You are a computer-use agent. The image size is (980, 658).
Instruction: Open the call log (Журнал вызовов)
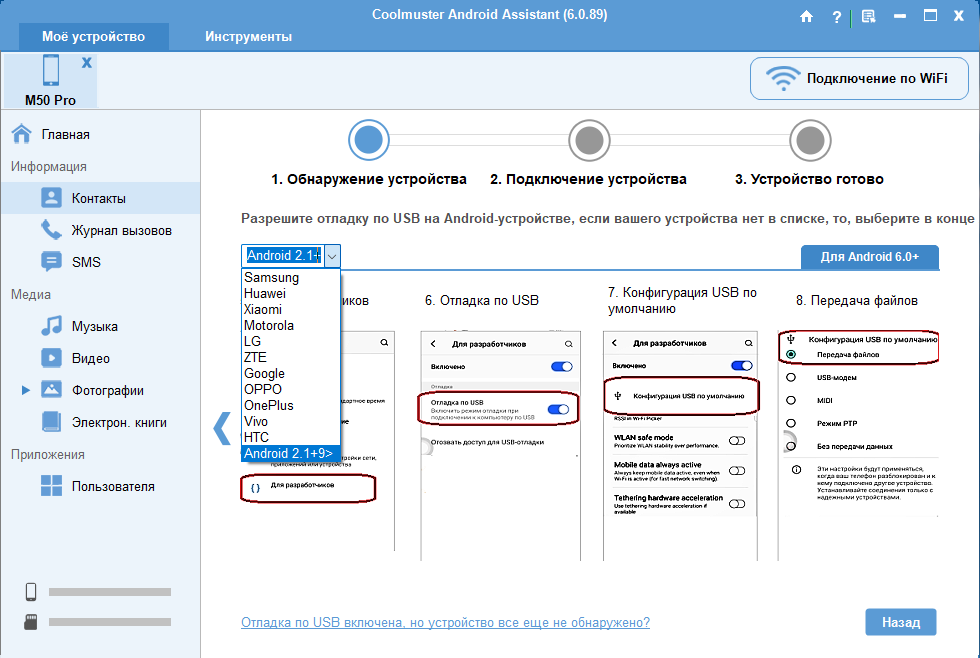121,230
